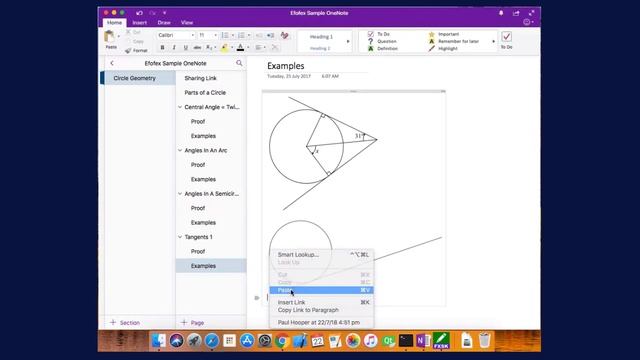The width and height of the screenshot is (640, 360).
Task: Toggle Bold formatting
Action: tap(162, 48)
